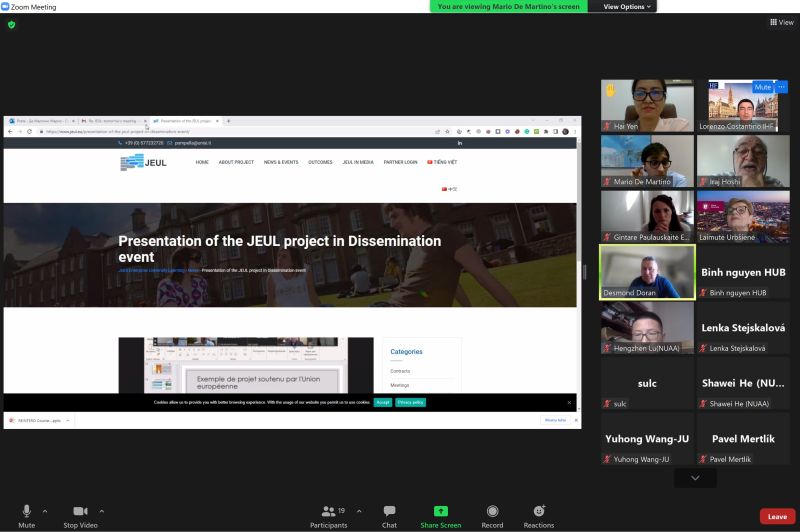
Task: Expand audio options arrow beside Mute
Action: point(45,510)
